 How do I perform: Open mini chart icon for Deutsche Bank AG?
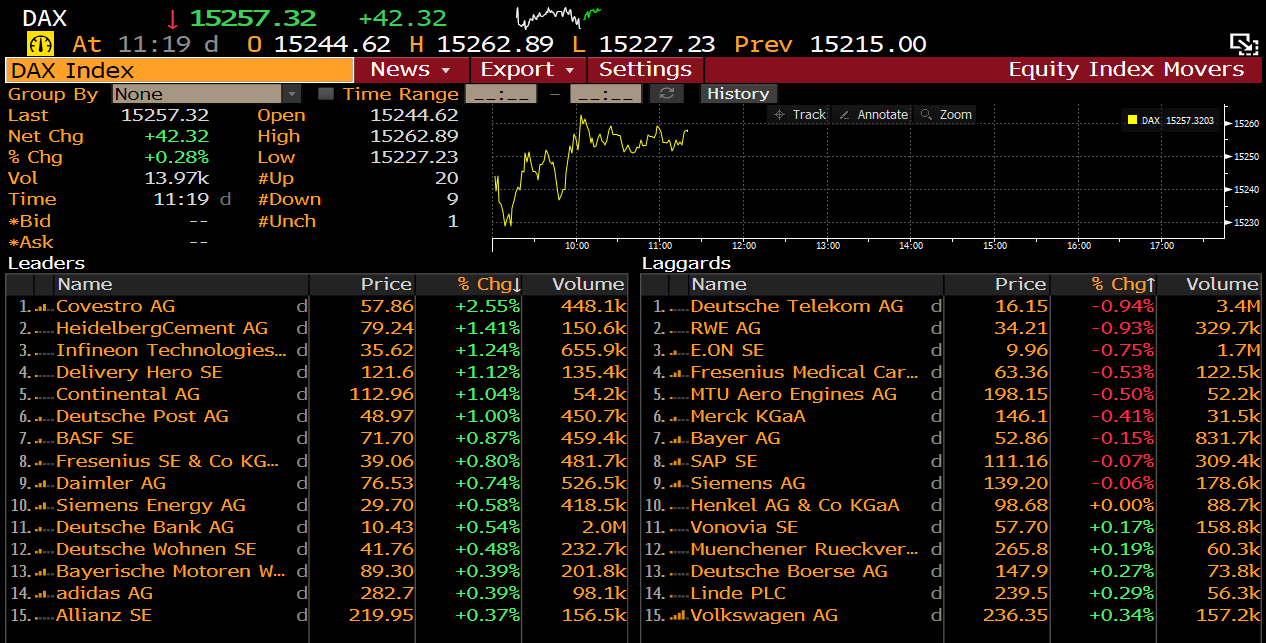44,528
